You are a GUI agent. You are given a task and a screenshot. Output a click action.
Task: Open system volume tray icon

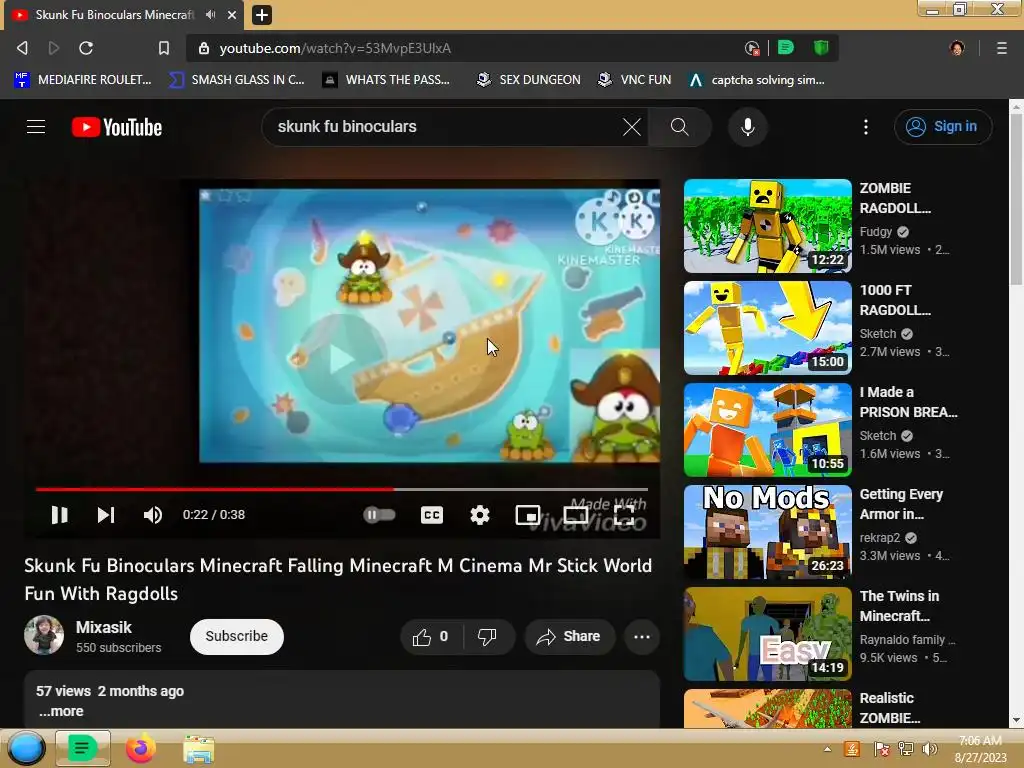pyautogui.click(x=929, y=749)
